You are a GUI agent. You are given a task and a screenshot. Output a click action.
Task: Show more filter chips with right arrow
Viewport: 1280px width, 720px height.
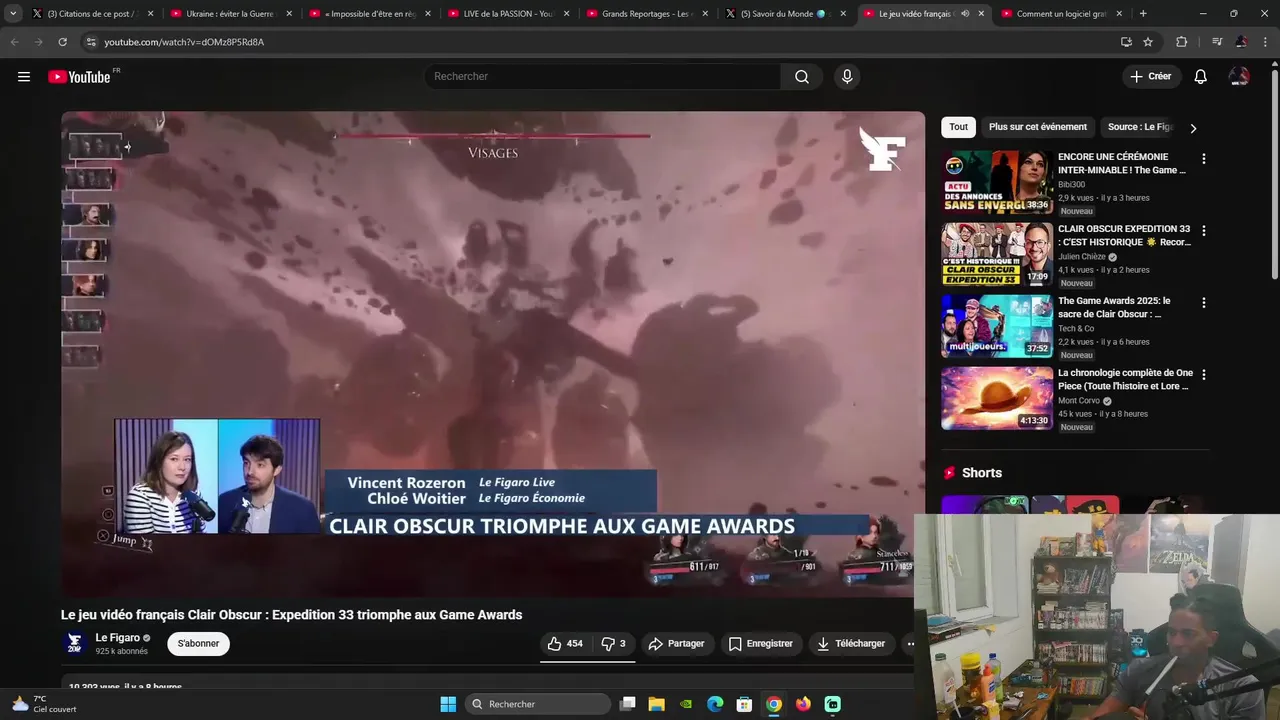[x=1193, y=128]
